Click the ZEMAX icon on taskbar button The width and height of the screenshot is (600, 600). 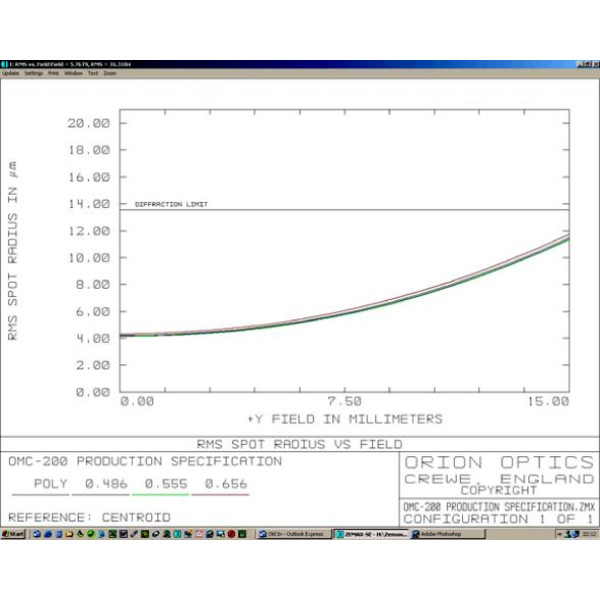click(340, 535)
